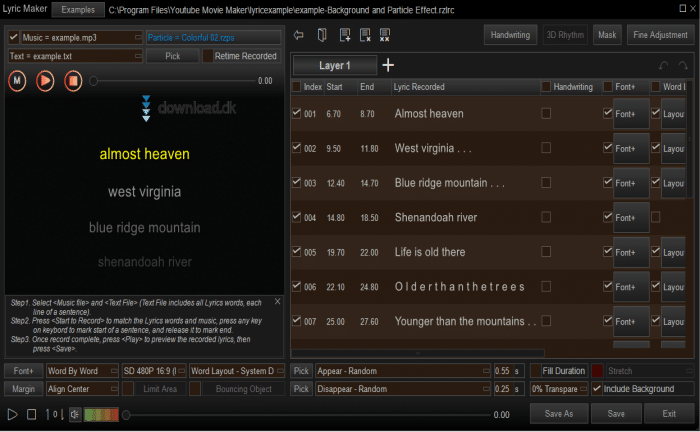Click the delete all lines double-x icon
The width and height of the screenshot is (700, 432).
tap(385, 36)
